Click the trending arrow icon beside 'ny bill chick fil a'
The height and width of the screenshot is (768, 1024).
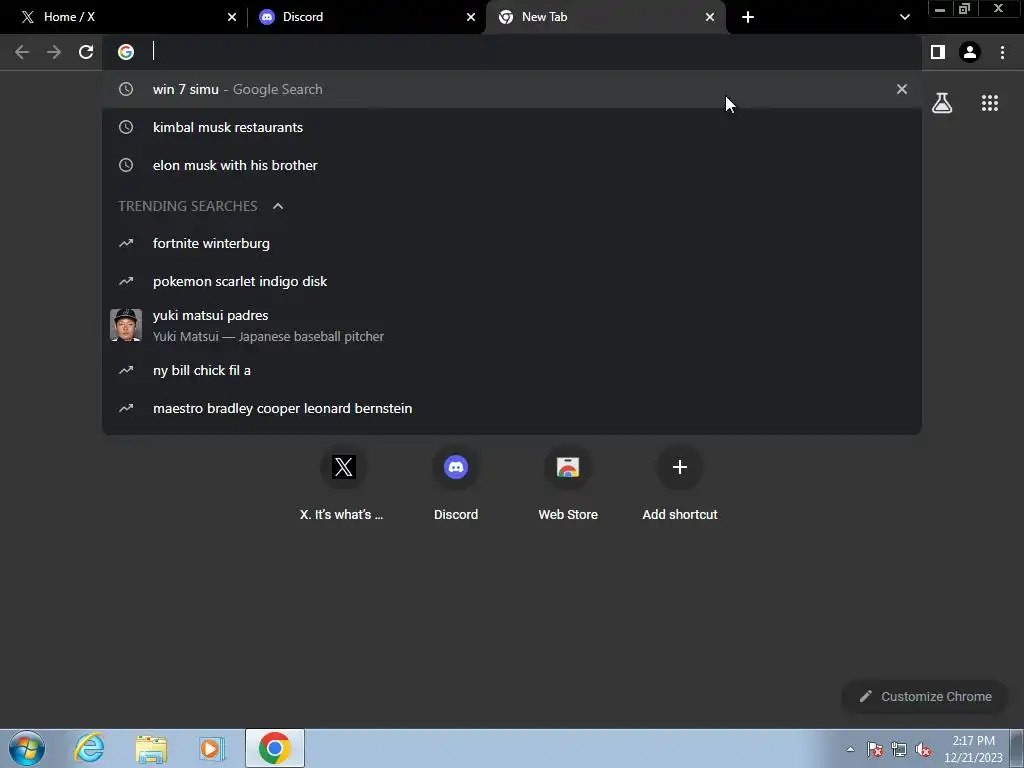126,370
